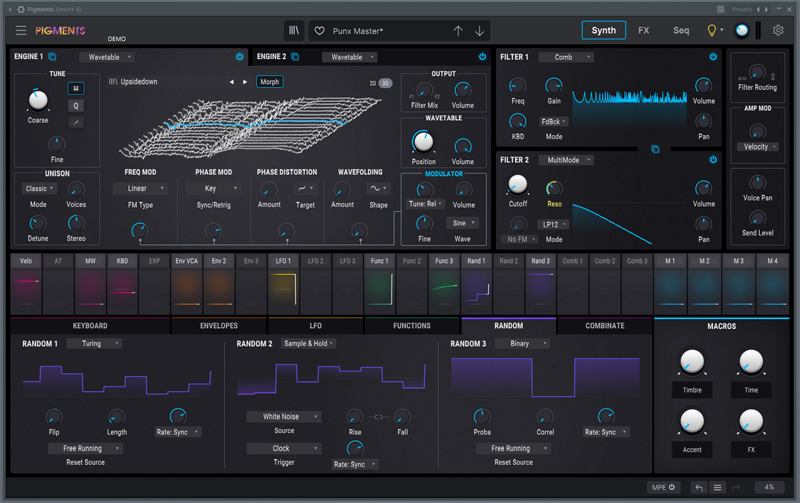The width and height of the screenshot is (800, 503).
Task: Click the Filter 2 Reso knob
Action: click(x=554, y=188)
